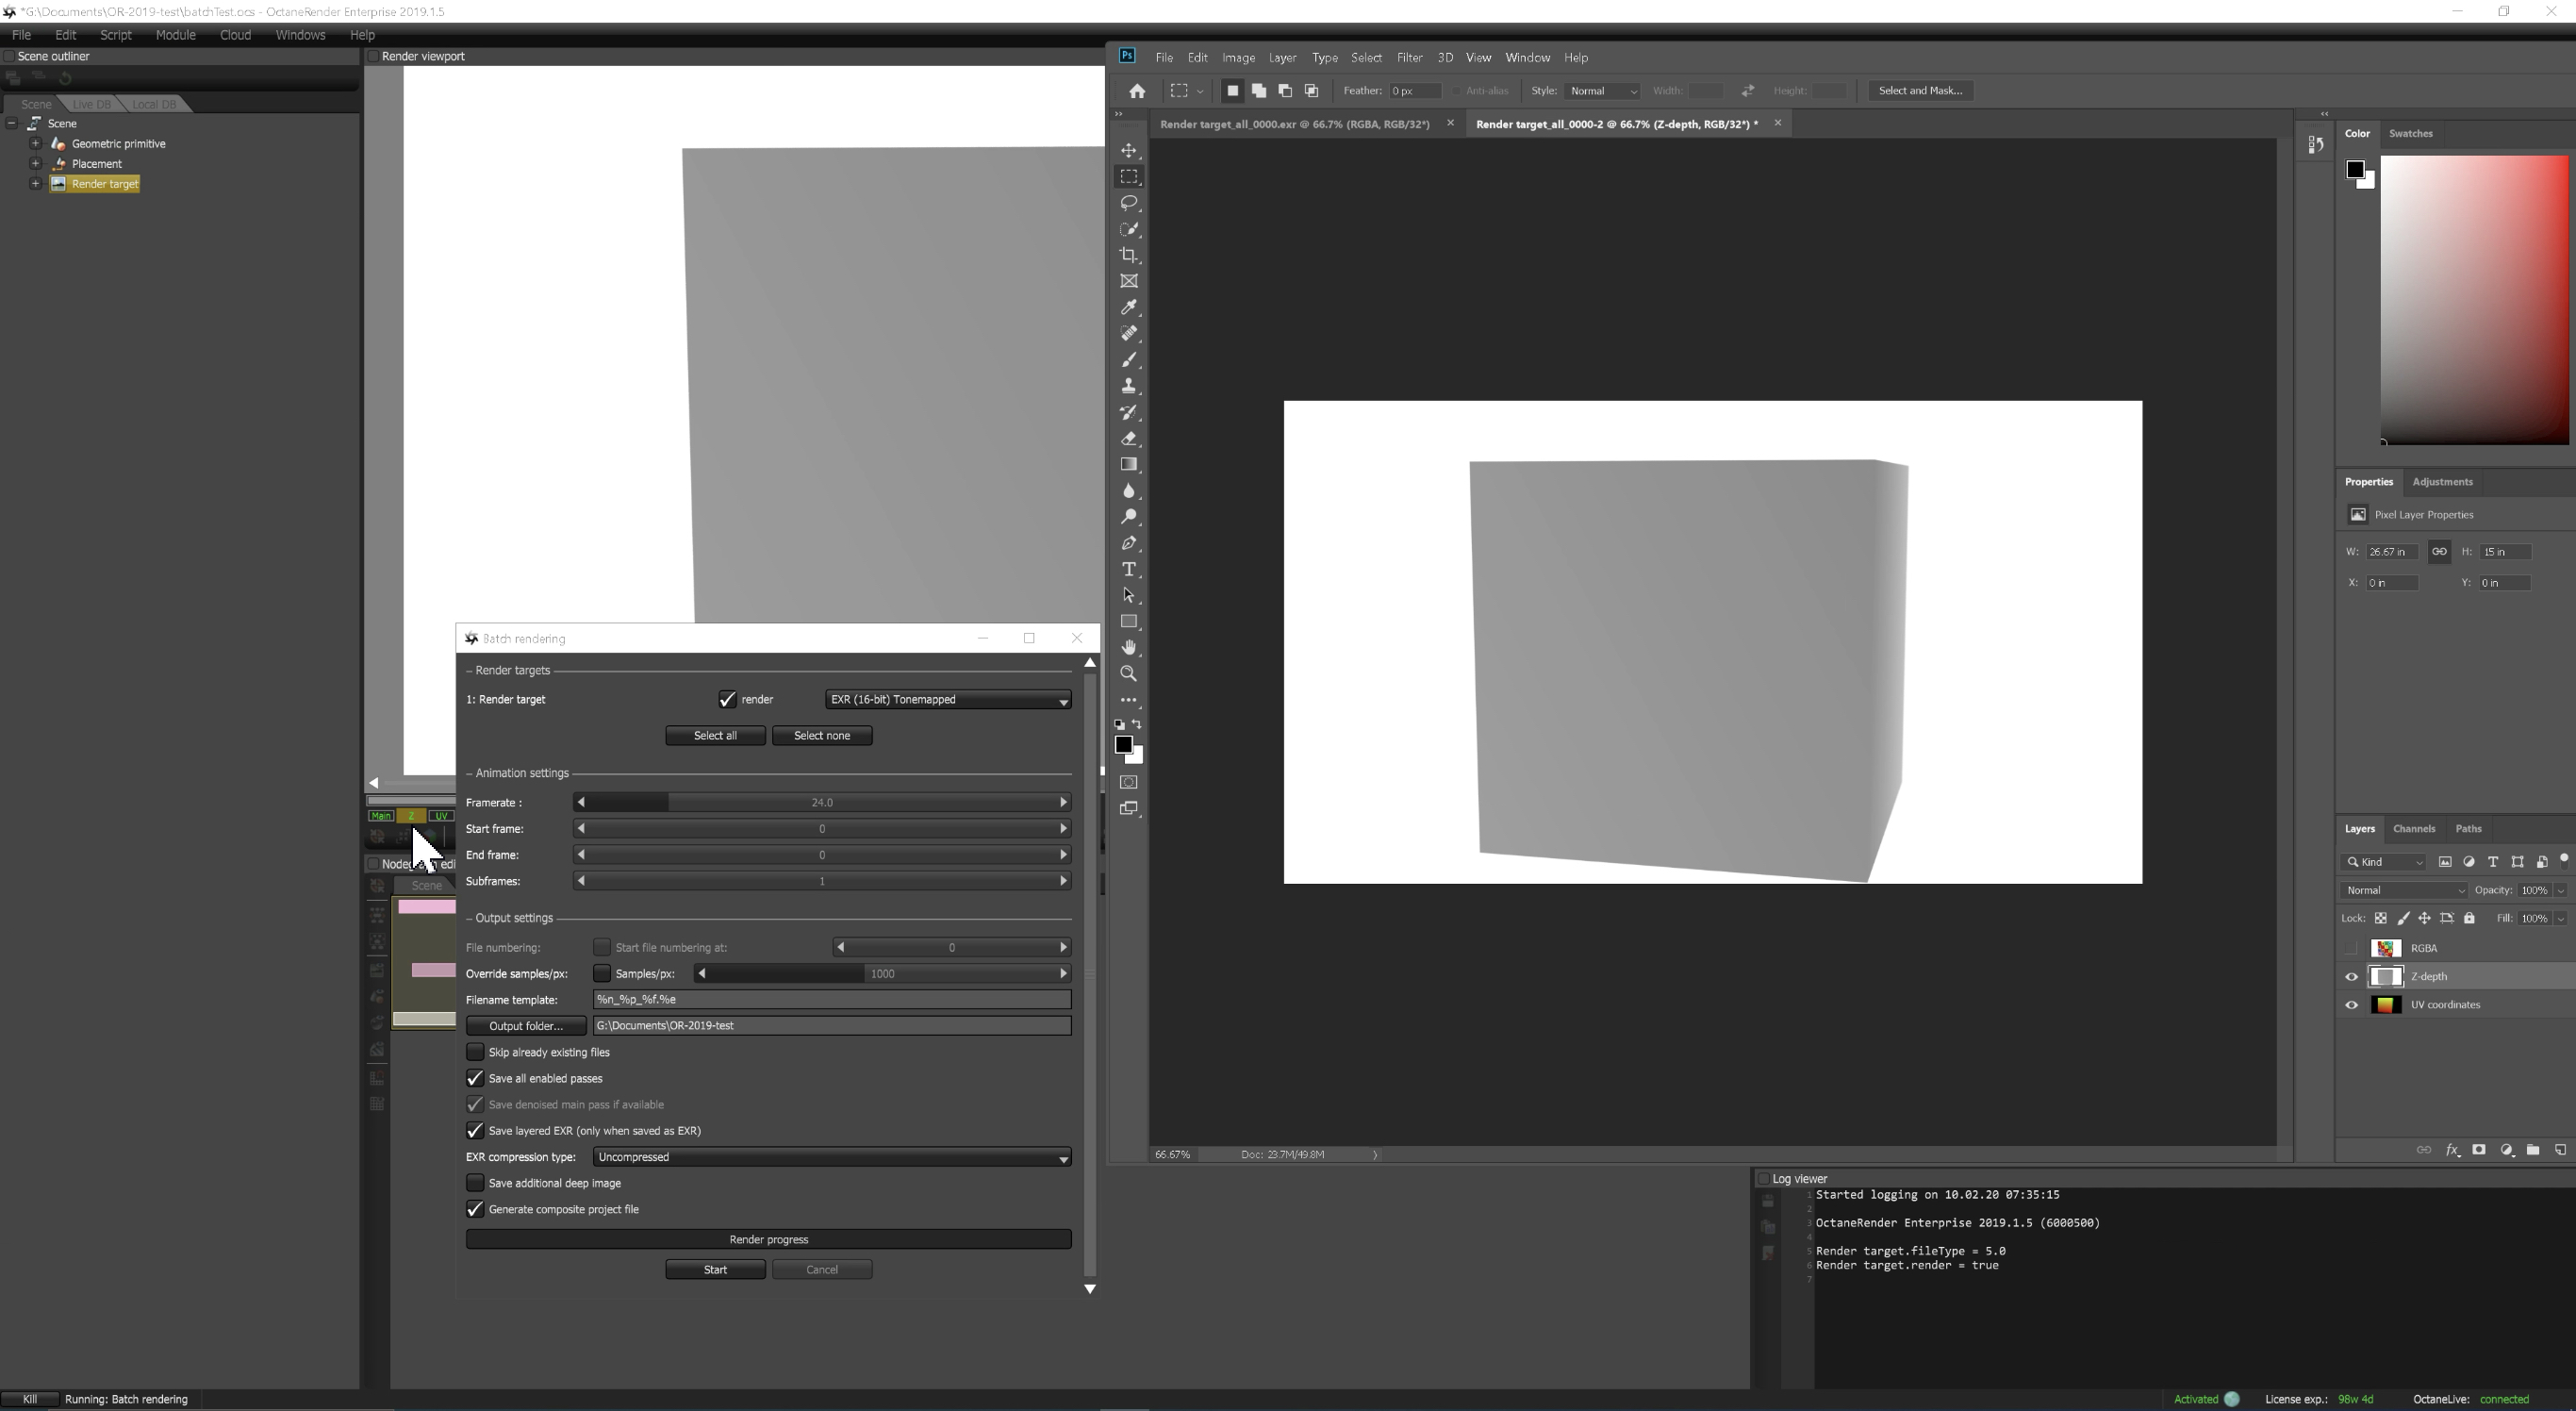Open the render target file format dropdown
The height and width of the screenshot is (1411, 2576).
tap(947, 700)
